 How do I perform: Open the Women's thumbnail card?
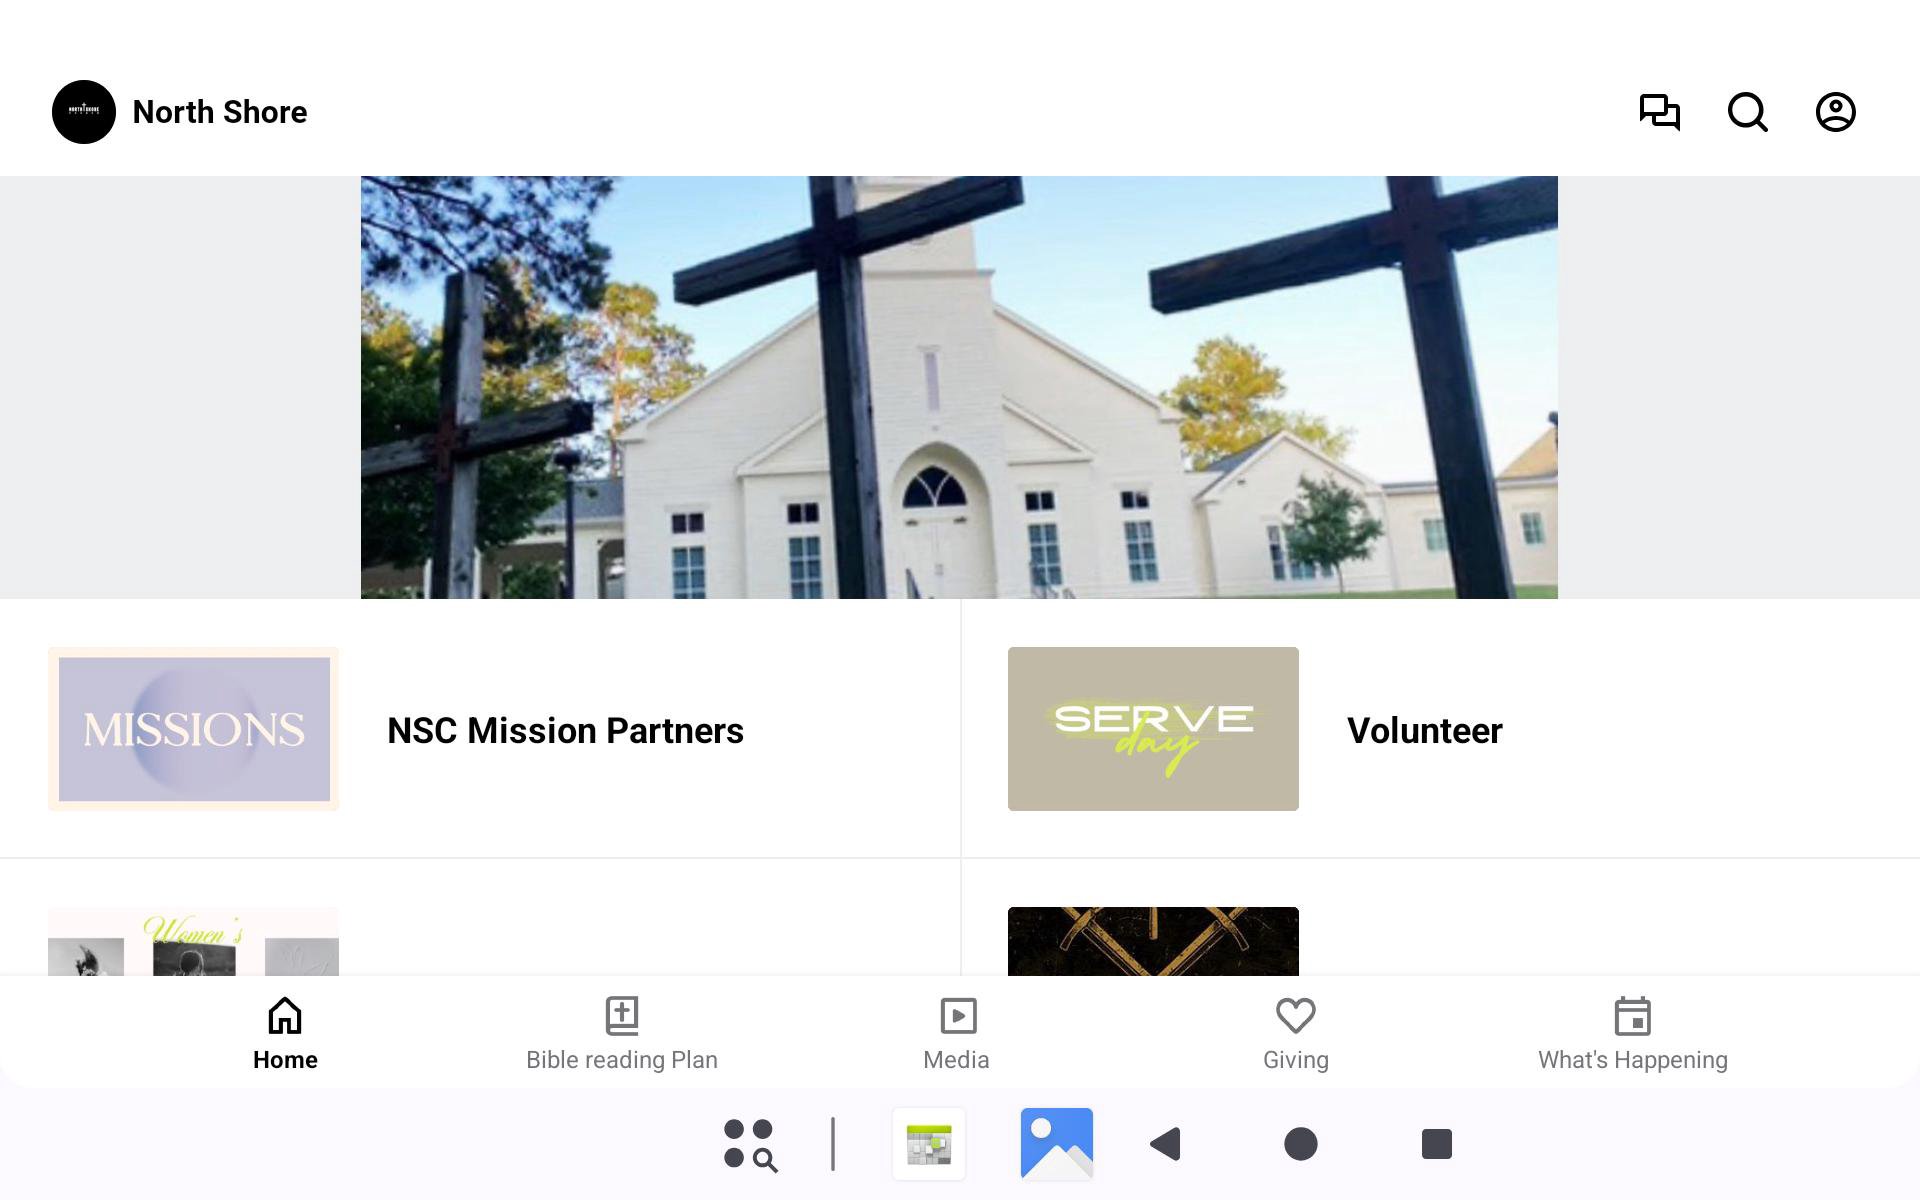[193, 941]
